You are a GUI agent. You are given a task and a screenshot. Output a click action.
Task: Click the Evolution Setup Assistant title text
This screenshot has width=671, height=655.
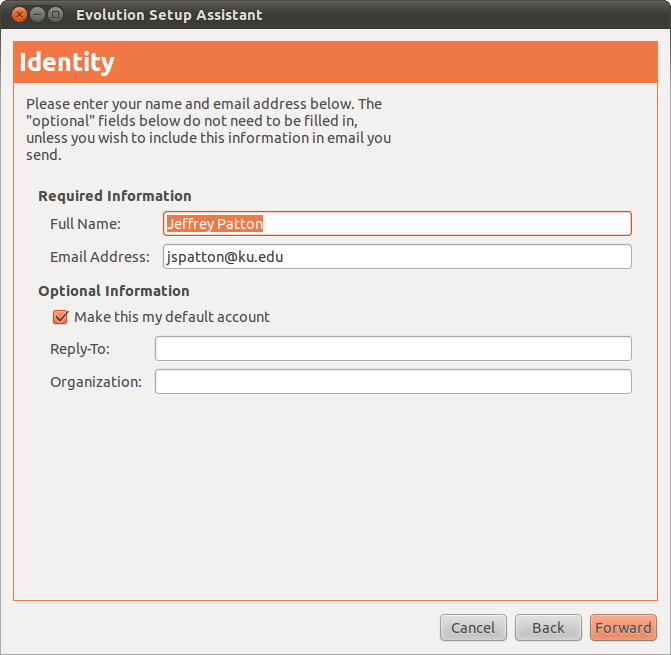(x=169, y=15)
